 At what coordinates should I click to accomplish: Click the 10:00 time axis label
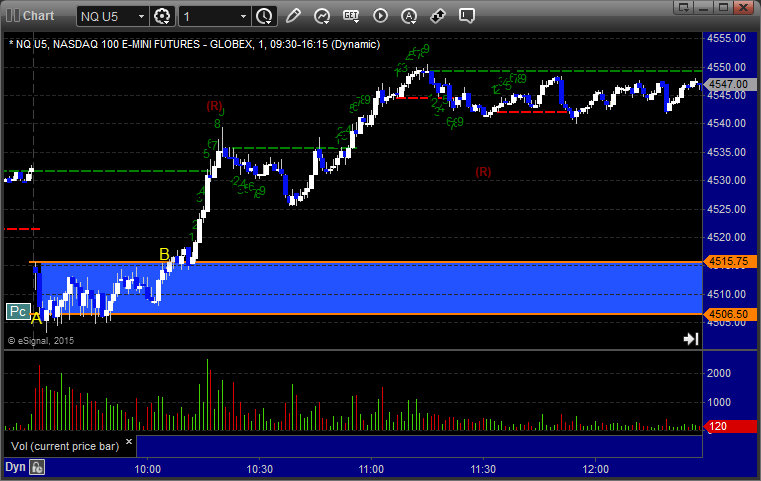tap(148, 469)
